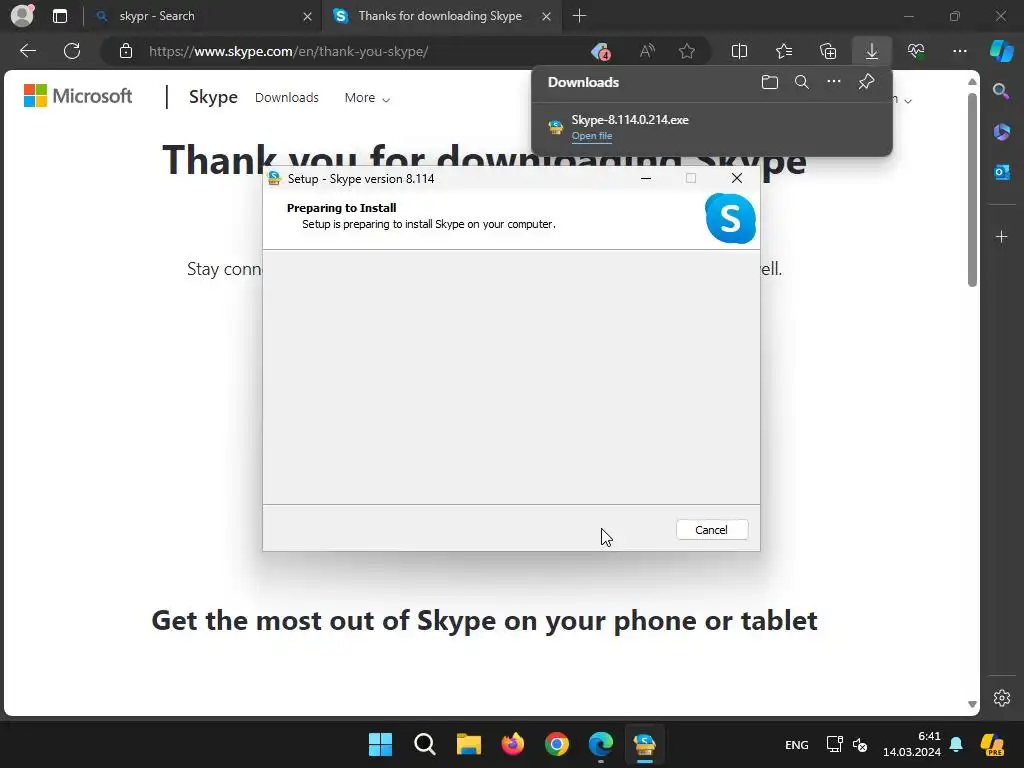Open Browser essentials heart icon
1024x768 pixels.
pos(916,51)
